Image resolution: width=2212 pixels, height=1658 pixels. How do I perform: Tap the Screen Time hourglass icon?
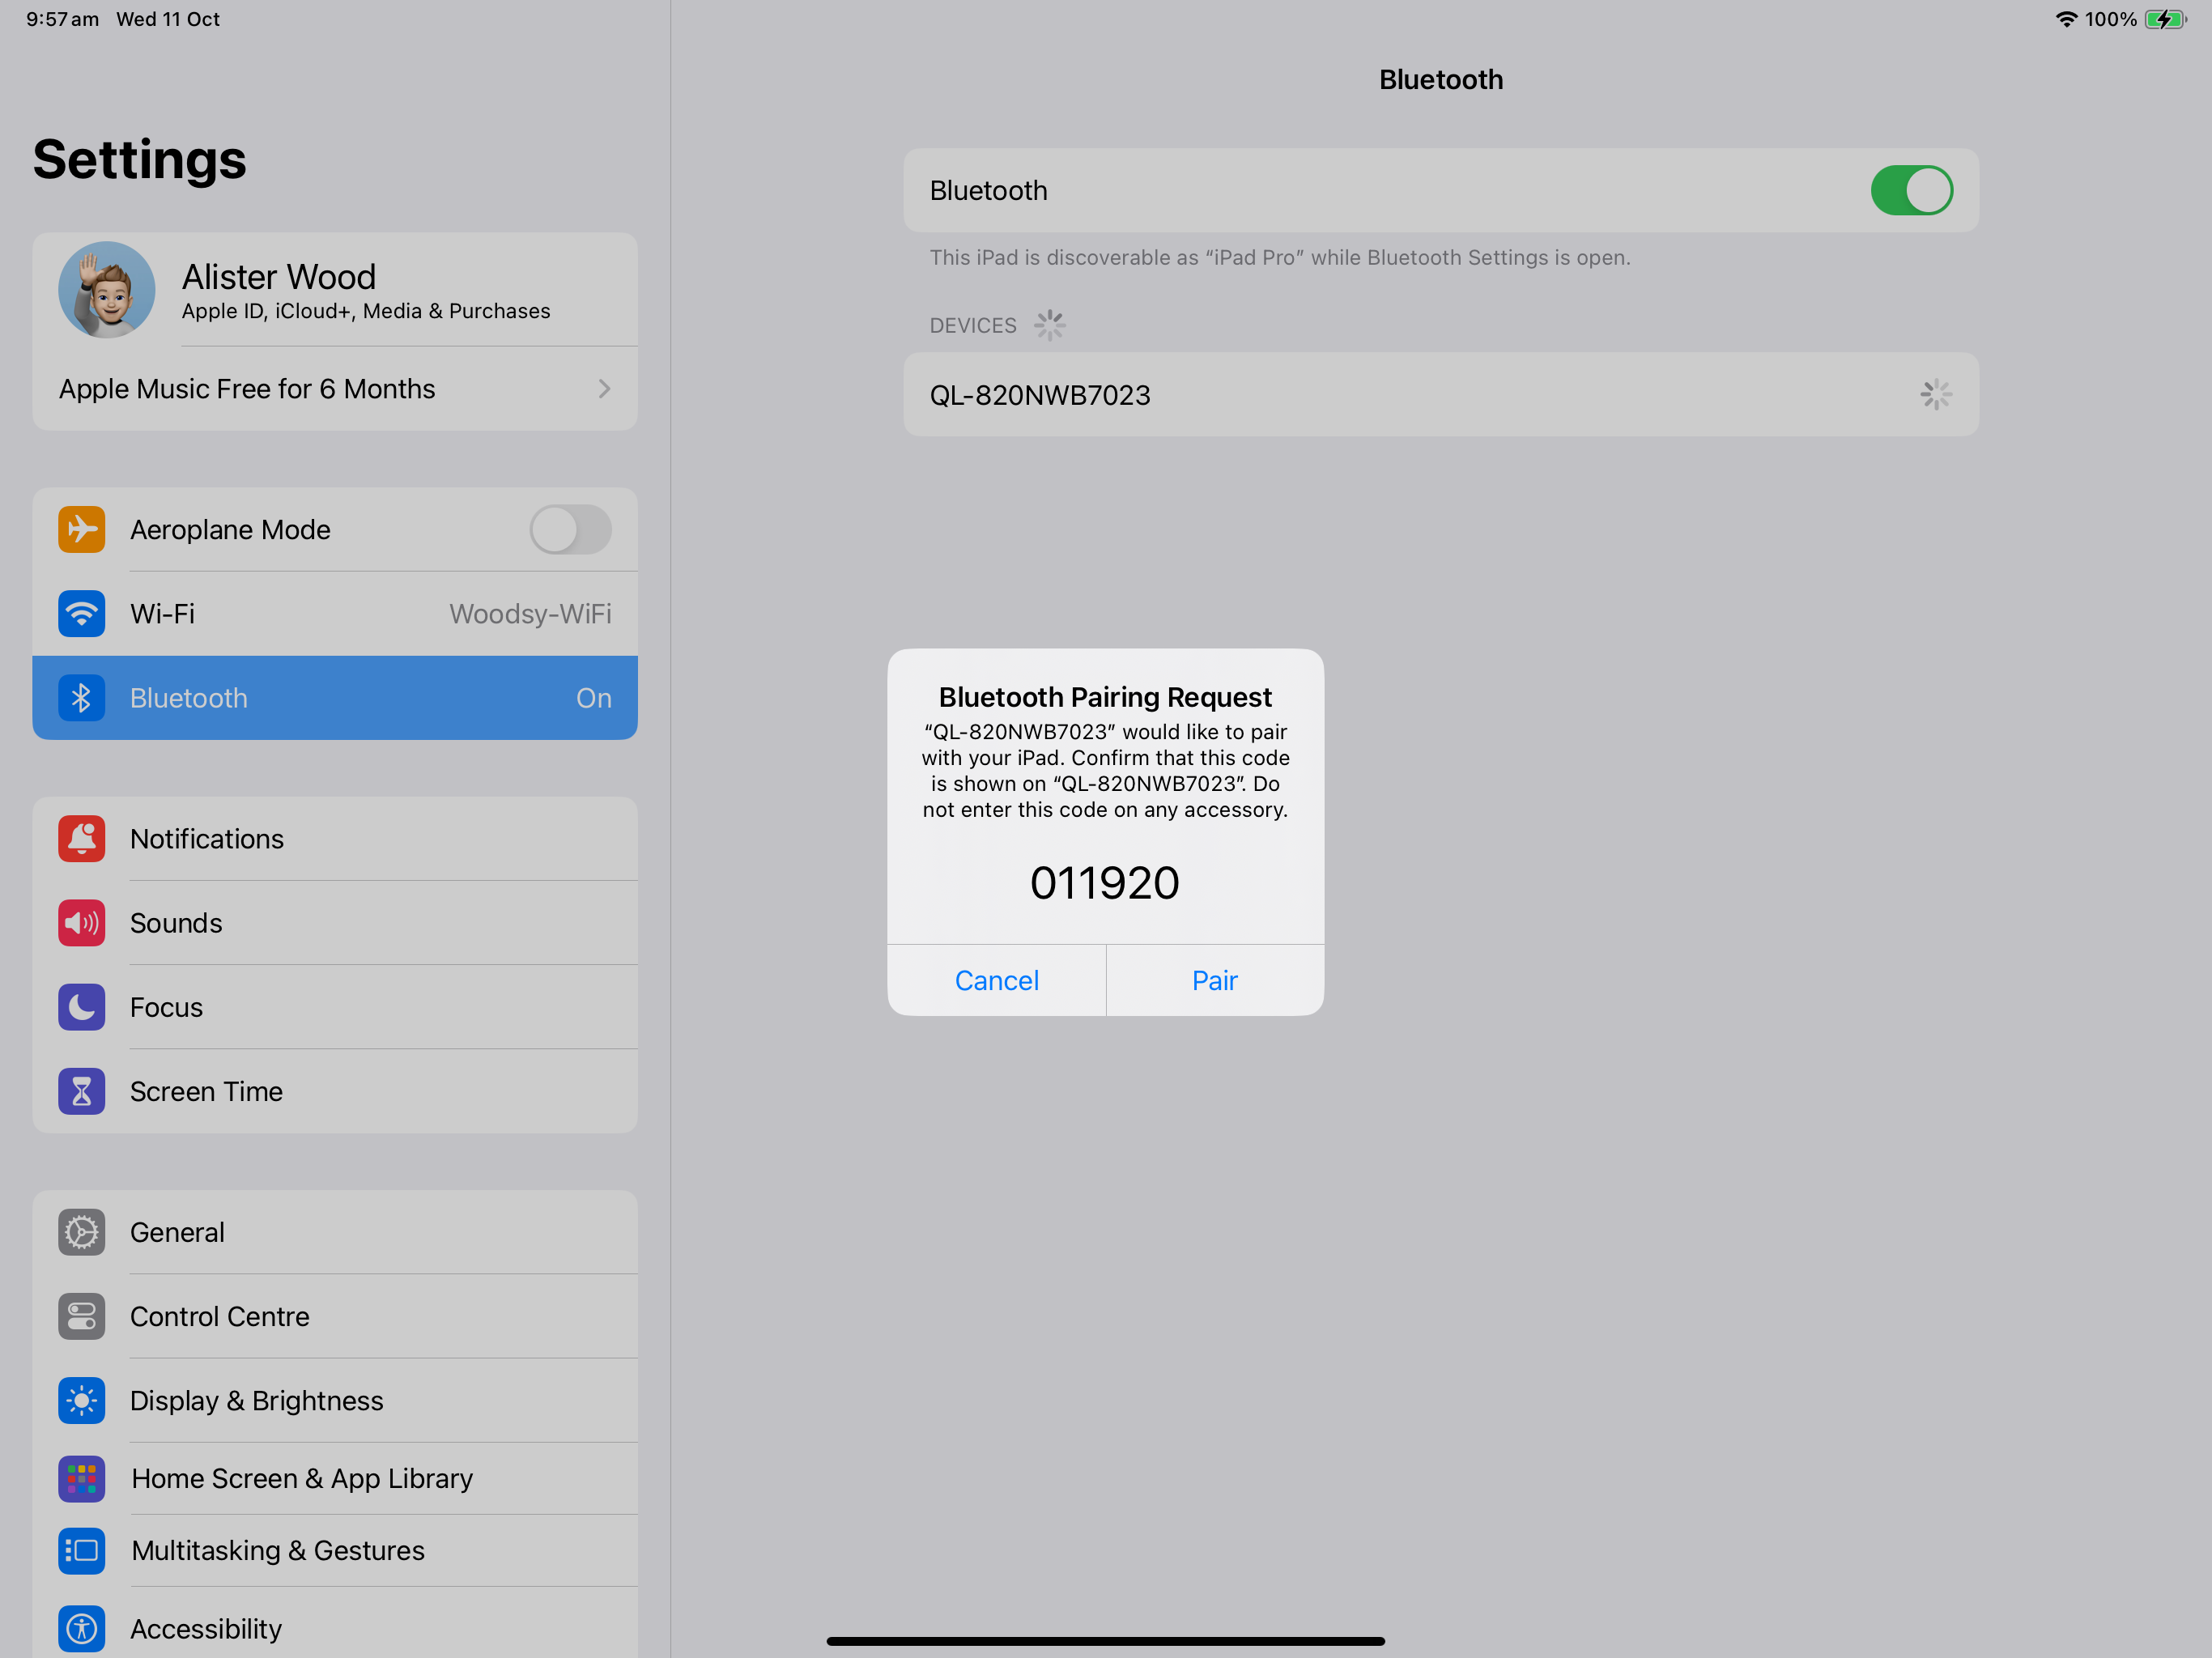(x=82, y=1091)
